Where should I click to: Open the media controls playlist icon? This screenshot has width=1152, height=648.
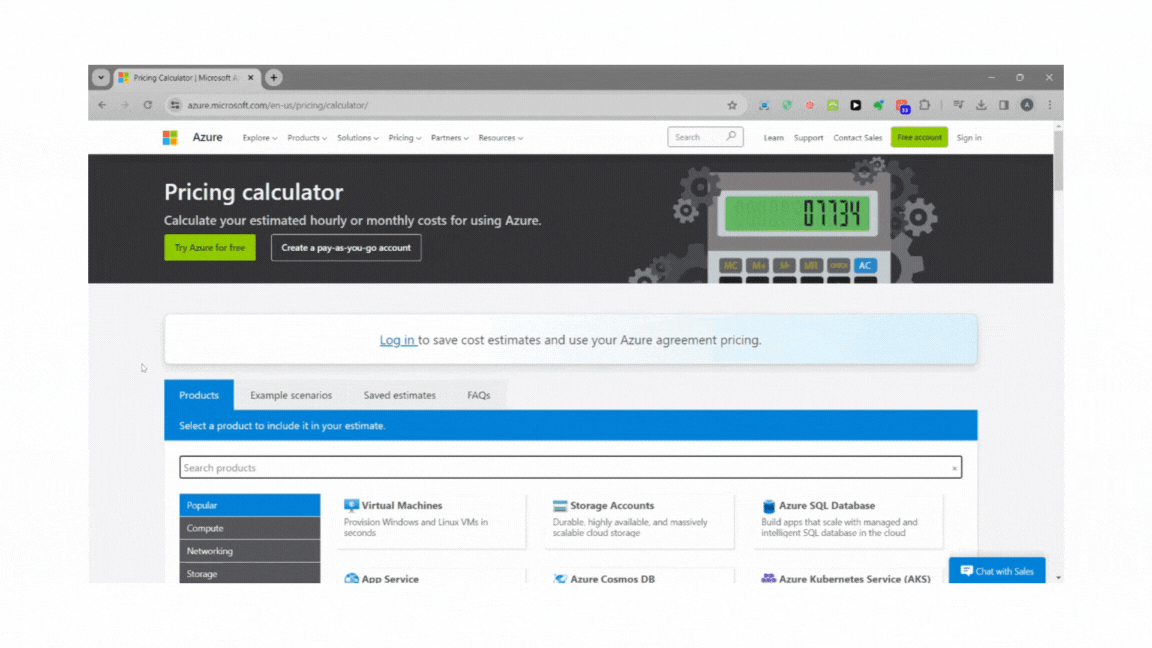pos(958,105)
